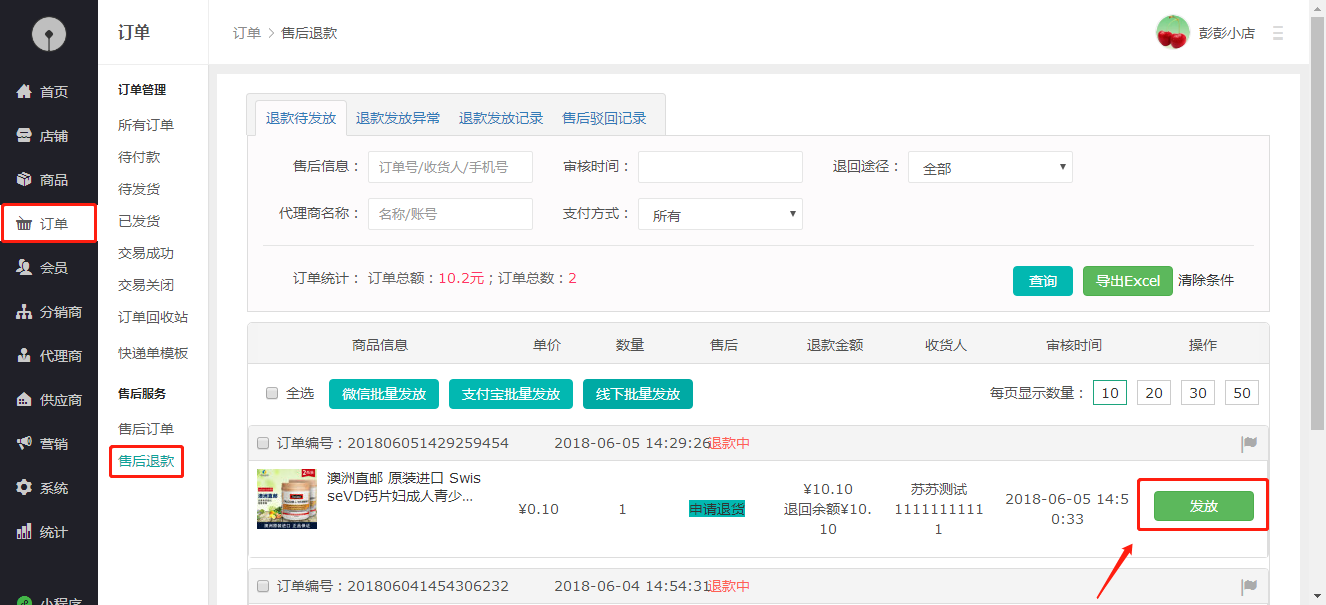Open the 分销商 distributor icon
The image size is (1326, 605).
24,311
